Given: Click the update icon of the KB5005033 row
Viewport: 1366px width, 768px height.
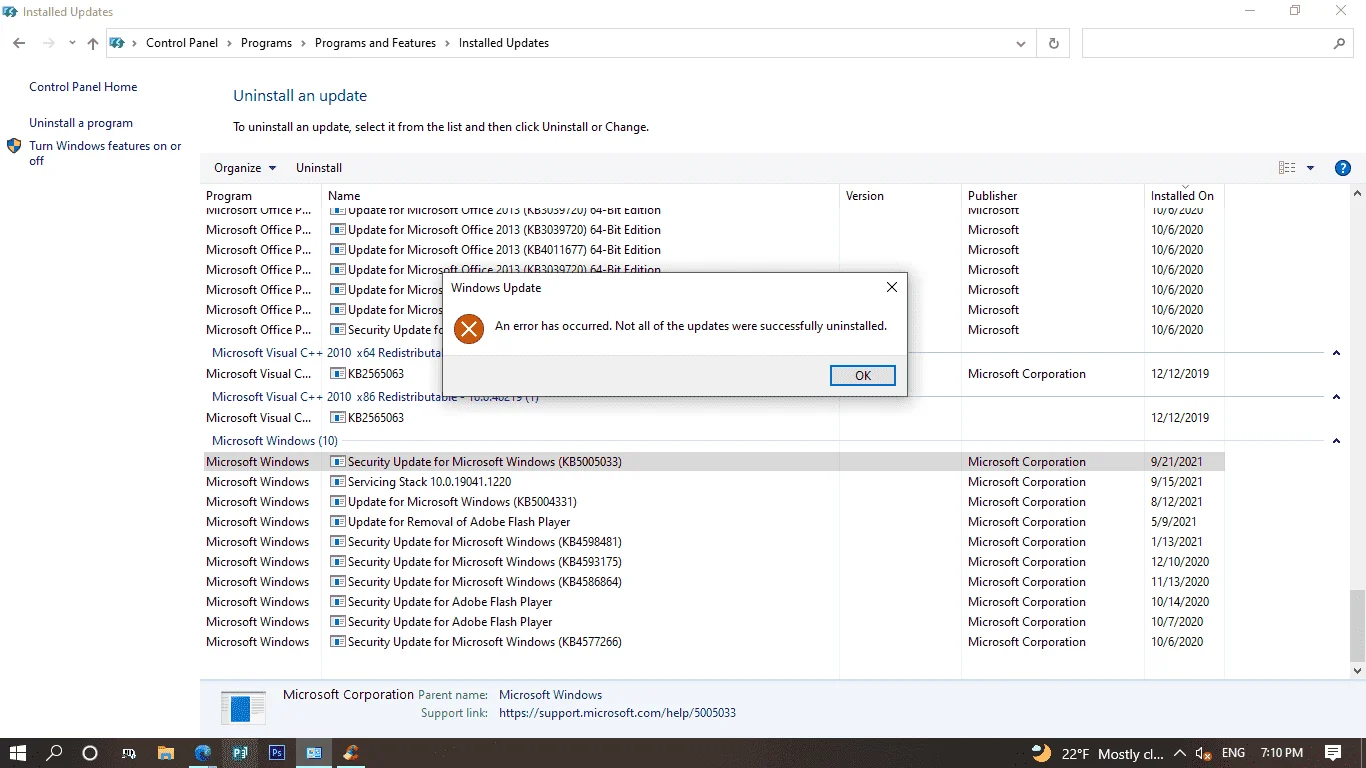Looking at the screenshot, I should click(x=338, y=462).
